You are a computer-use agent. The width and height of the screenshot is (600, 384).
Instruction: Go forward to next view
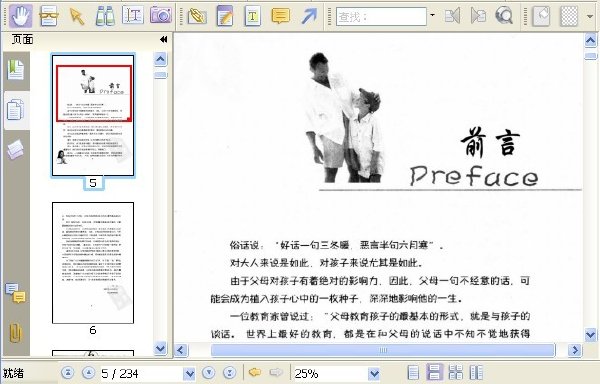[276, 372]
